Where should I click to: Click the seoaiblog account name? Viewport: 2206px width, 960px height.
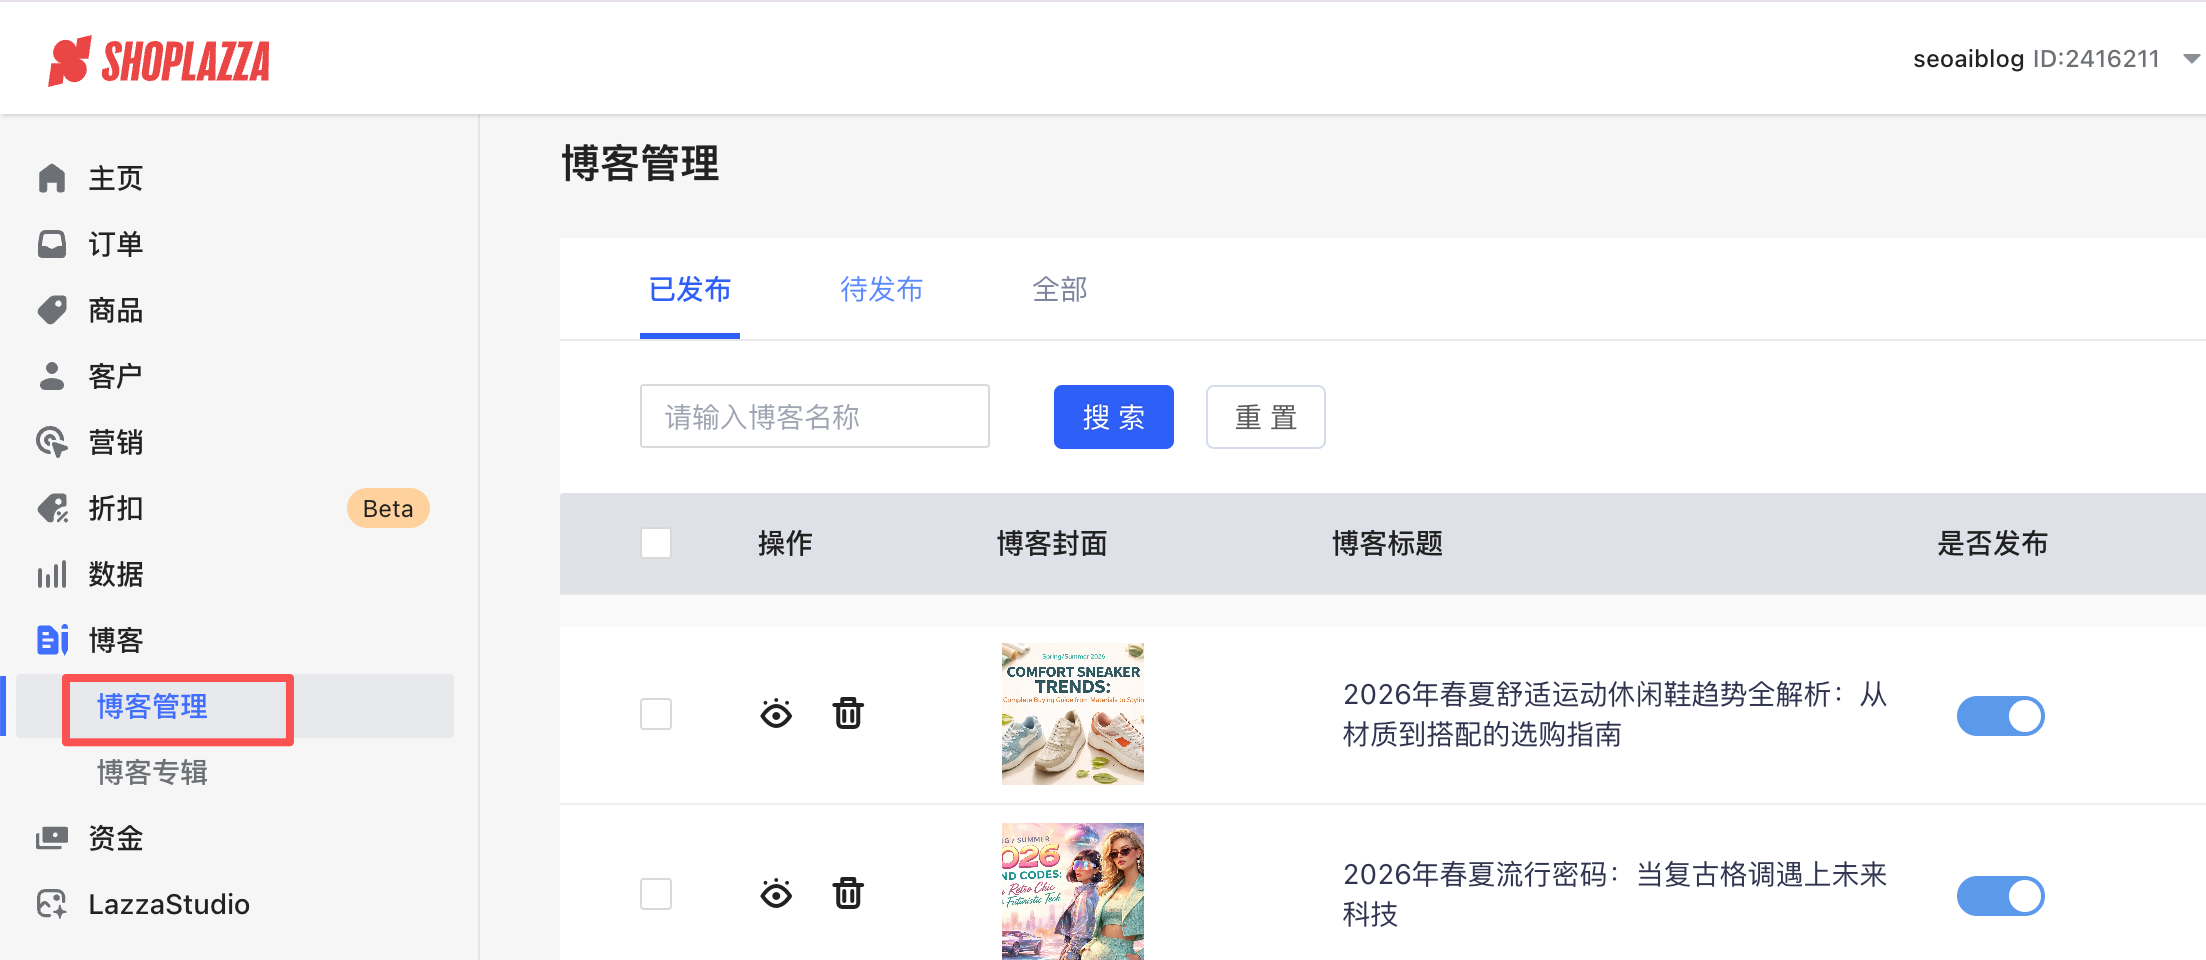tap(1968, 59)
